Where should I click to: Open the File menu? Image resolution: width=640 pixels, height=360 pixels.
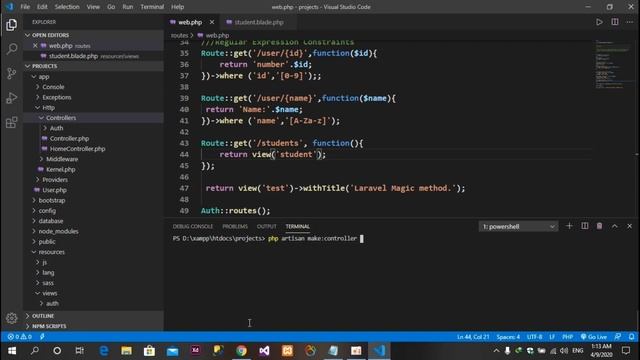pyautogui.click(x=25, y=7)
